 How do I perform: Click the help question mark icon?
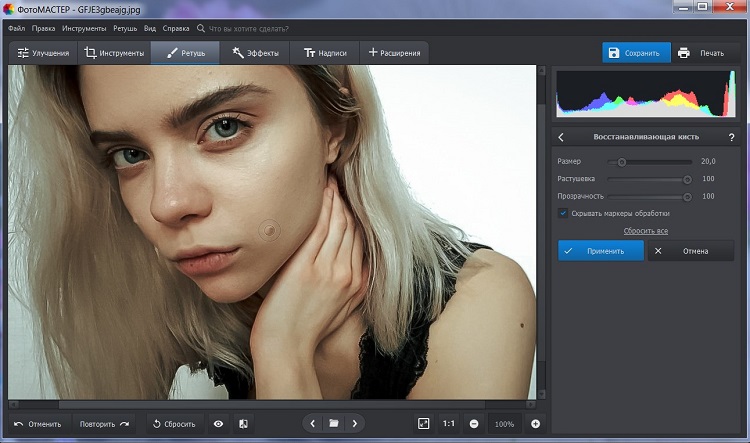(x=732, y=137)
